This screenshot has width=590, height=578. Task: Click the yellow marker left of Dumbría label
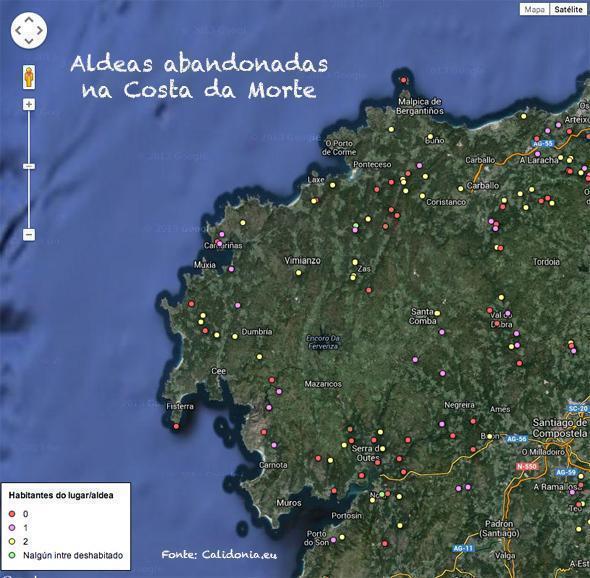[x=235, y=336]
